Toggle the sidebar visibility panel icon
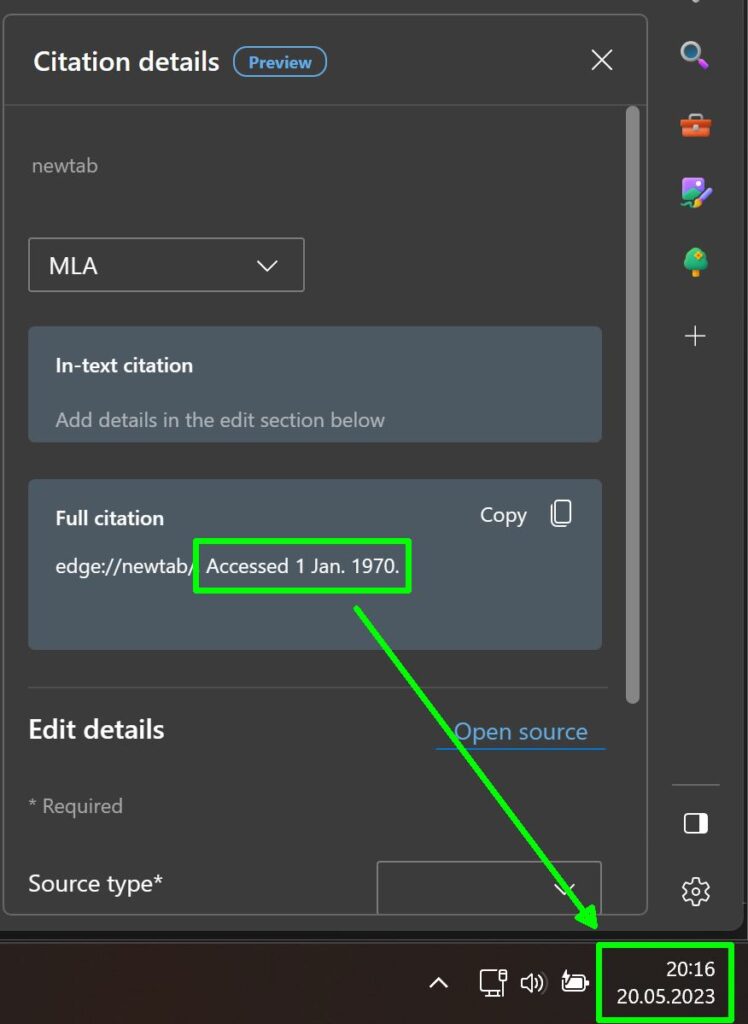 pos(696,824)
